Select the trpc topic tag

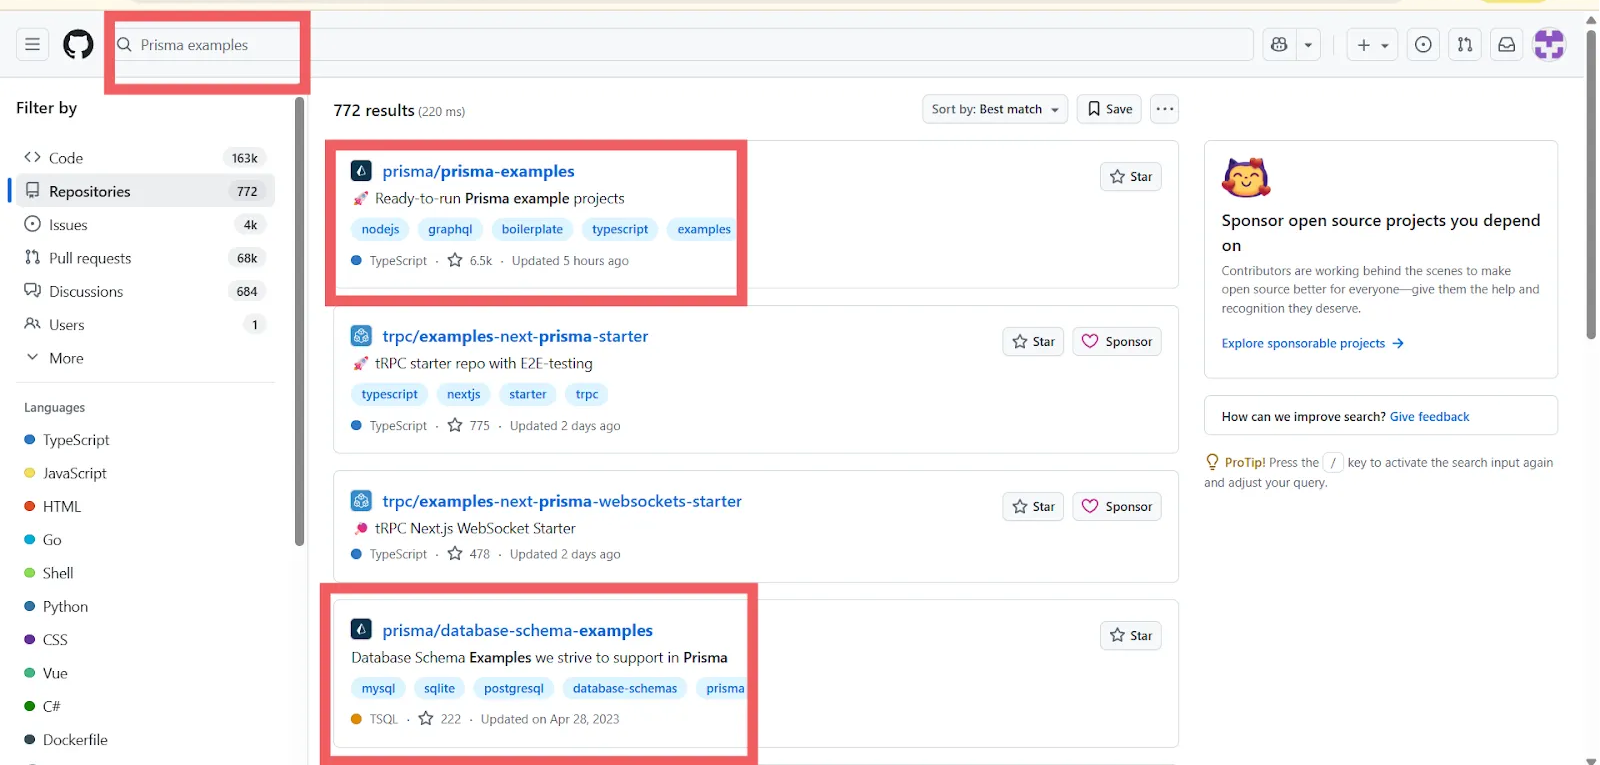[x=587, y=394]
